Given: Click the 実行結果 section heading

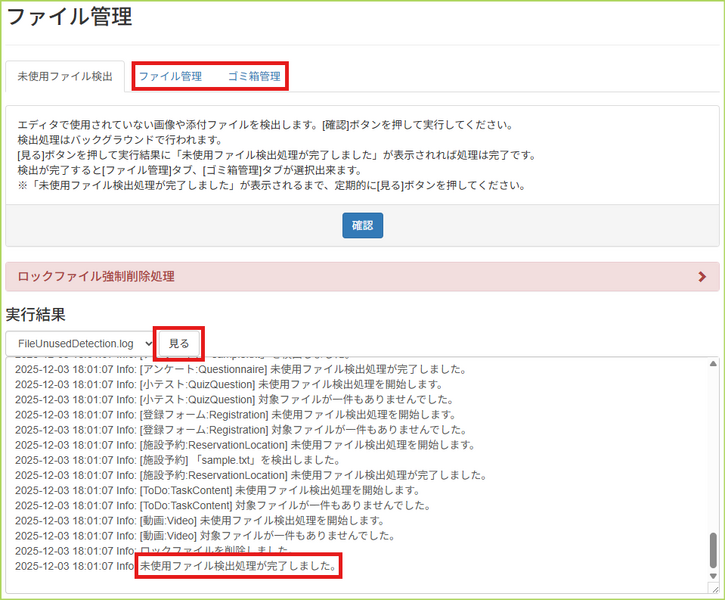Looking at the screenshot, I should tap(36, 314).
